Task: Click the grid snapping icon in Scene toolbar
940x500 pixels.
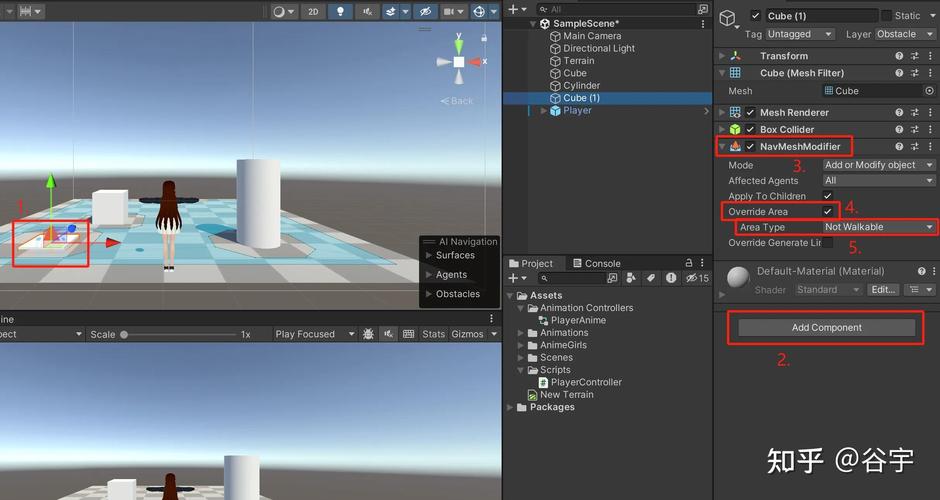Action: [x=26, y=11]
